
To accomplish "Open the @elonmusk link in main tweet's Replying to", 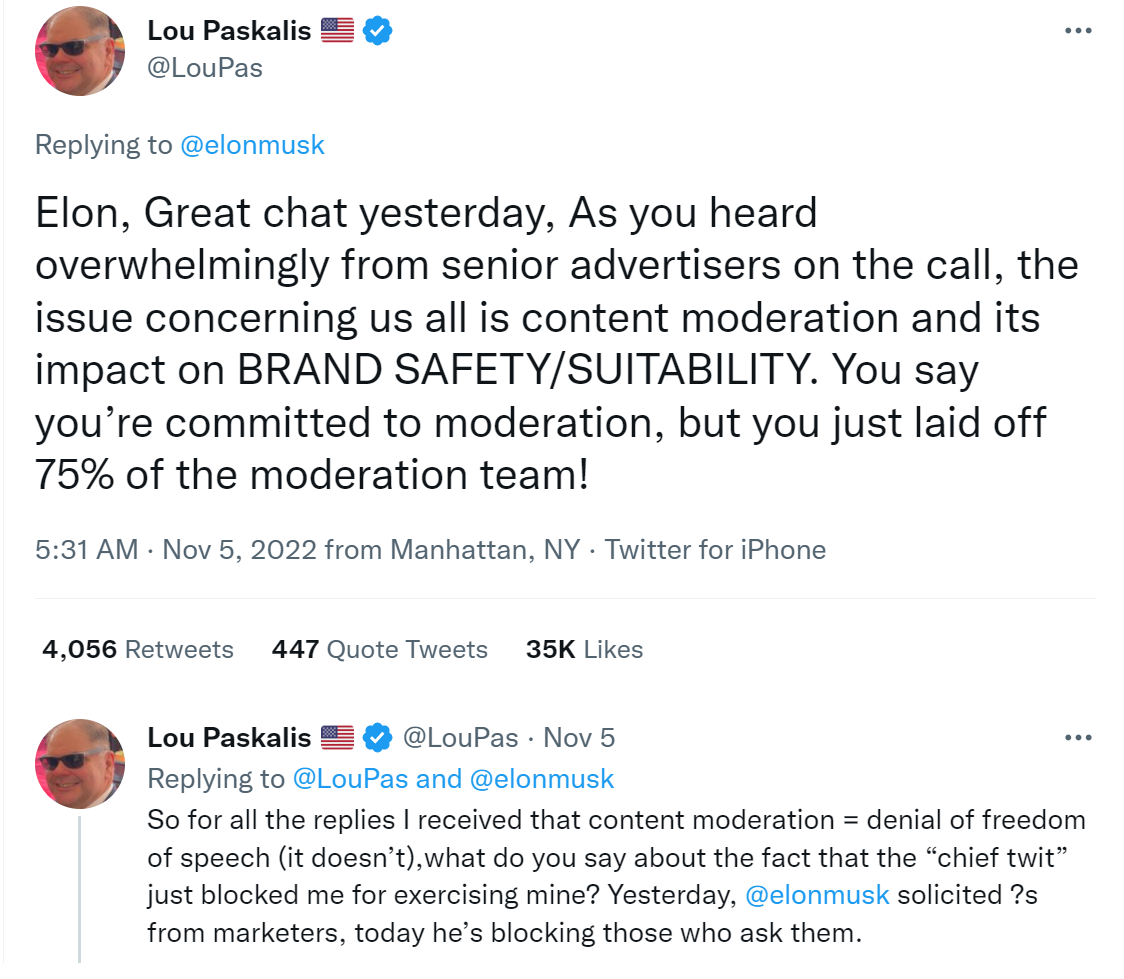I will [x=252, y=144].
